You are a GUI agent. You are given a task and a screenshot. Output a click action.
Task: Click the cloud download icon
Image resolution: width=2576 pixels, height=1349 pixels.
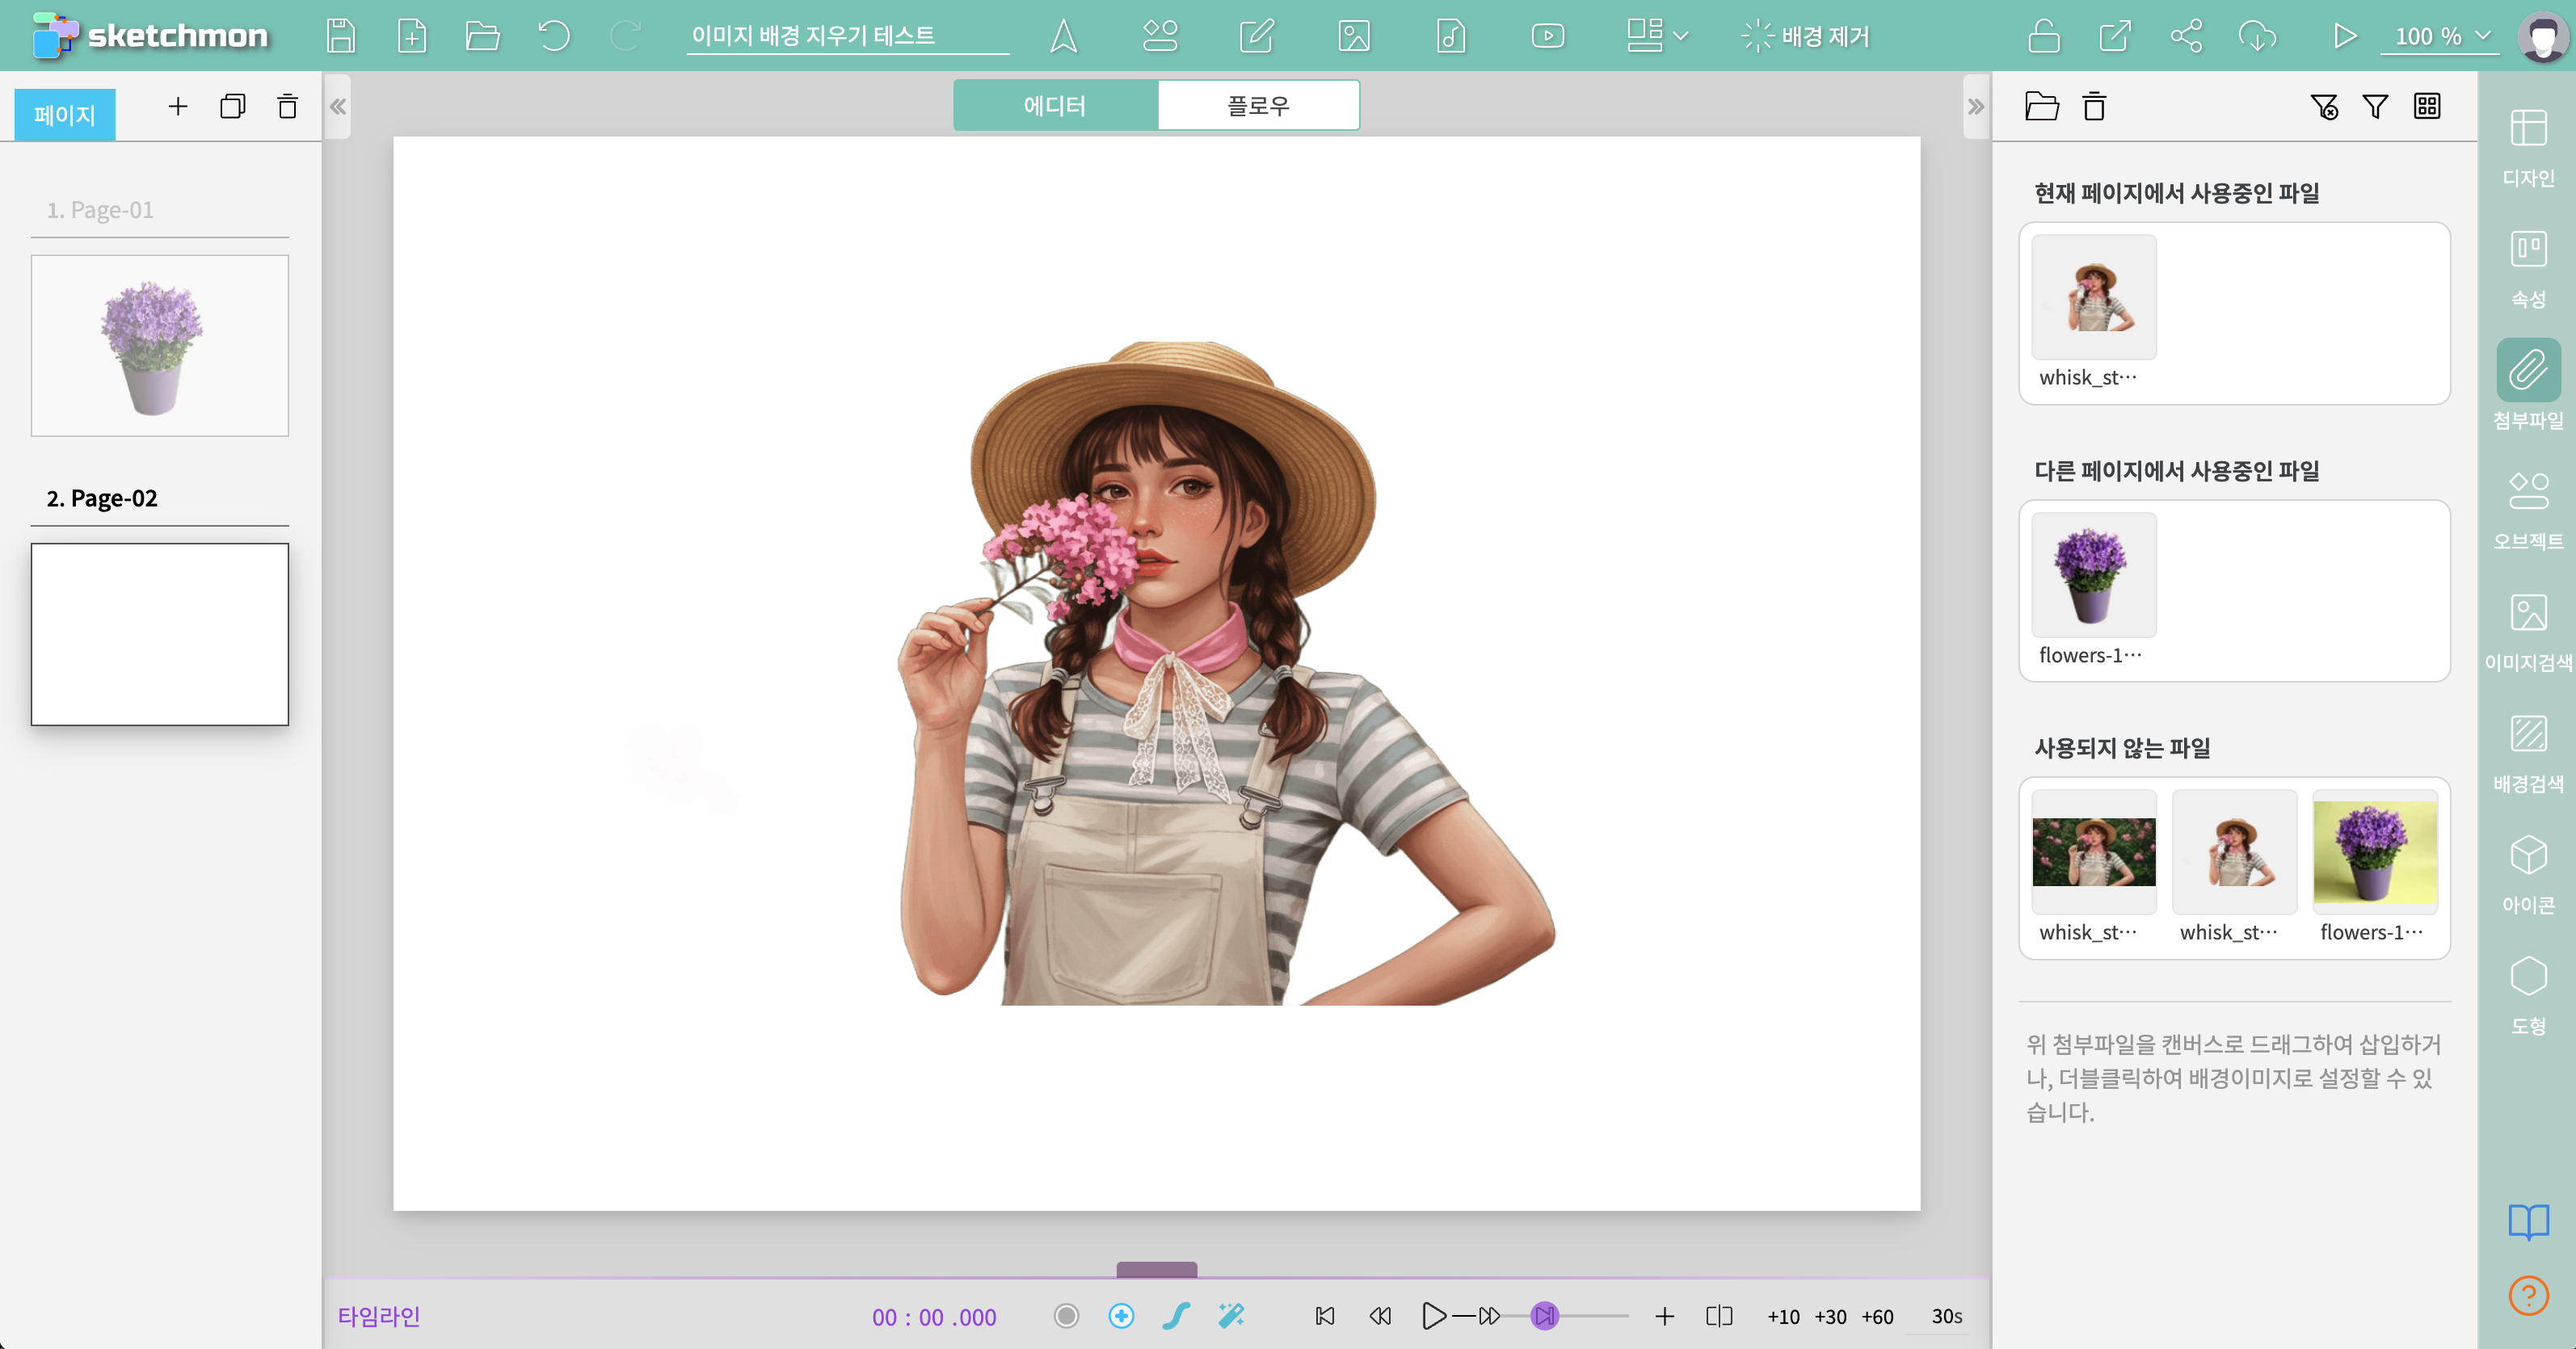pyautogui.click(x=2257, y=36)
